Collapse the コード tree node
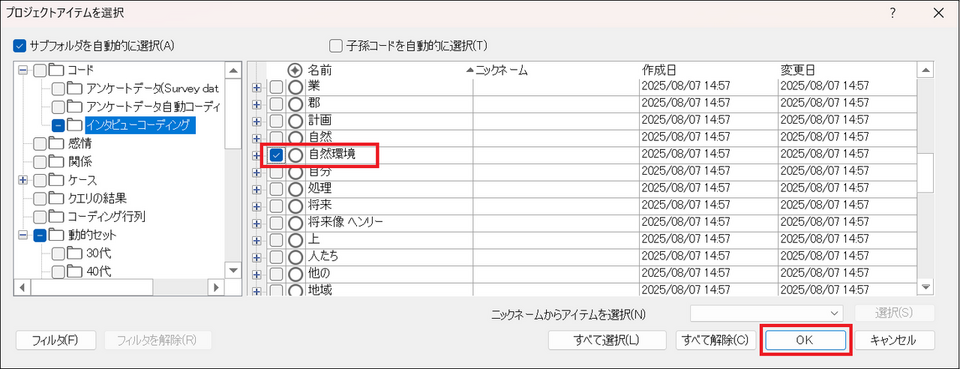The width and height of the screenshot is (960, 369). pos(23,70)
